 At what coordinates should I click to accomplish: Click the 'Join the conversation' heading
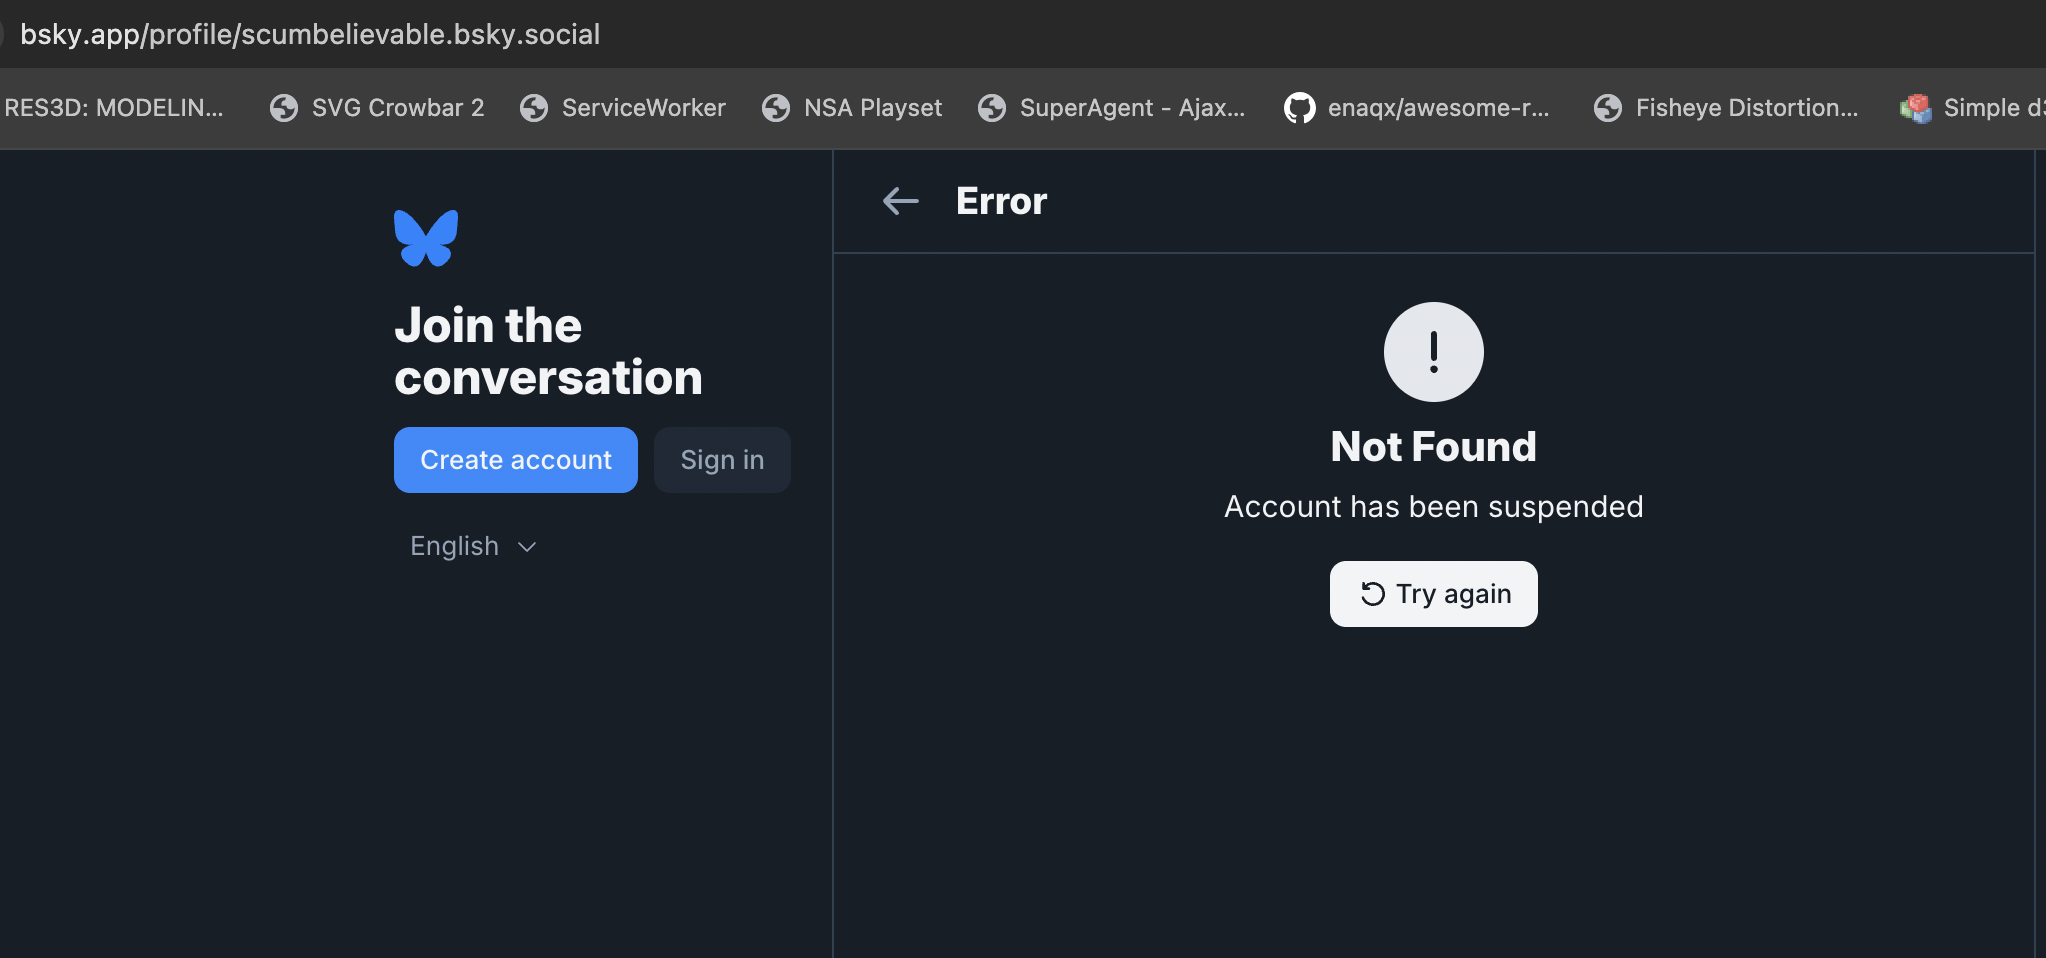coord(548,352)
